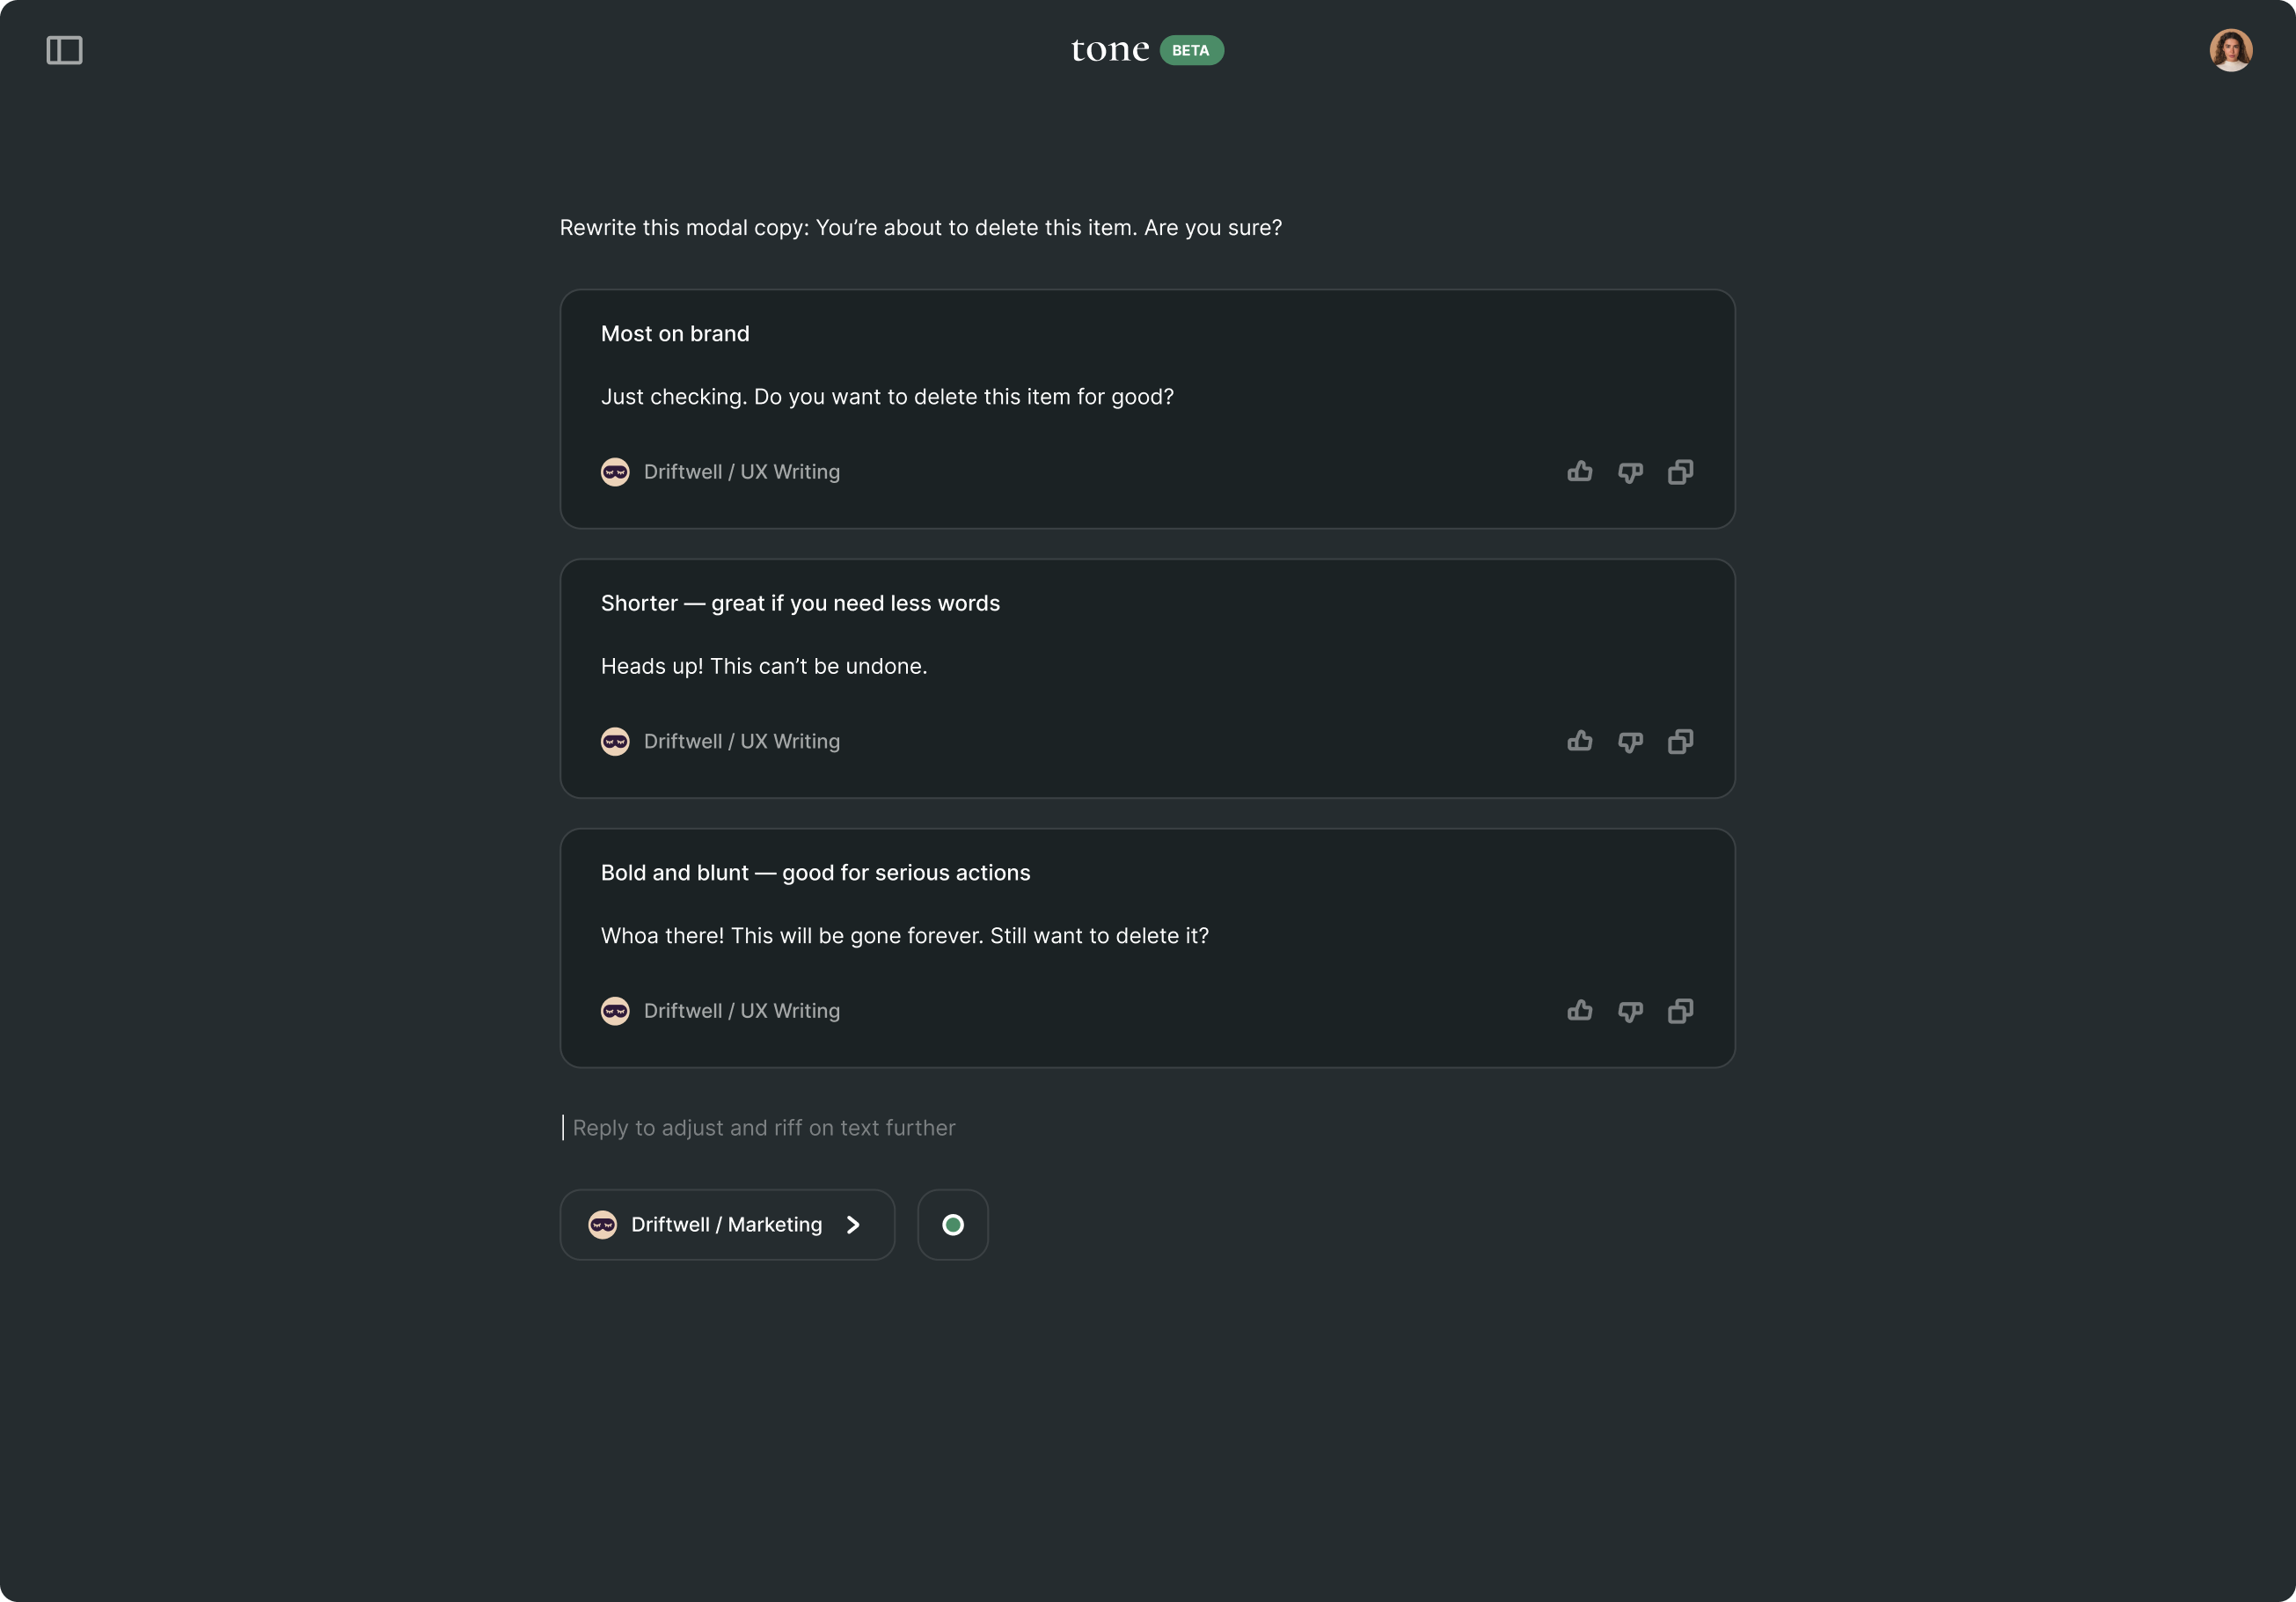Click Driftwell / UX Writing under 'Most on brand'

(x=741, y=472)
